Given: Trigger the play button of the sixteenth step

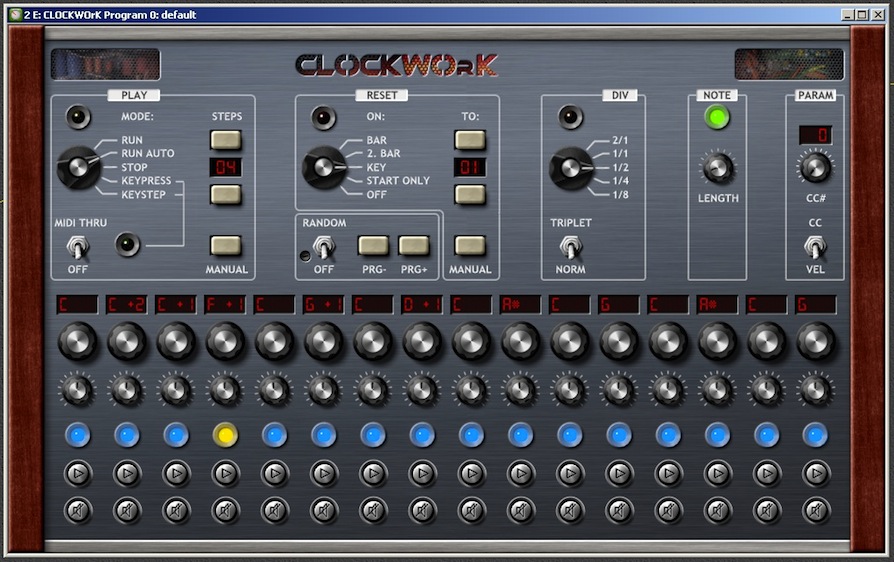Looking at the screenshot, I should [816, 473].
